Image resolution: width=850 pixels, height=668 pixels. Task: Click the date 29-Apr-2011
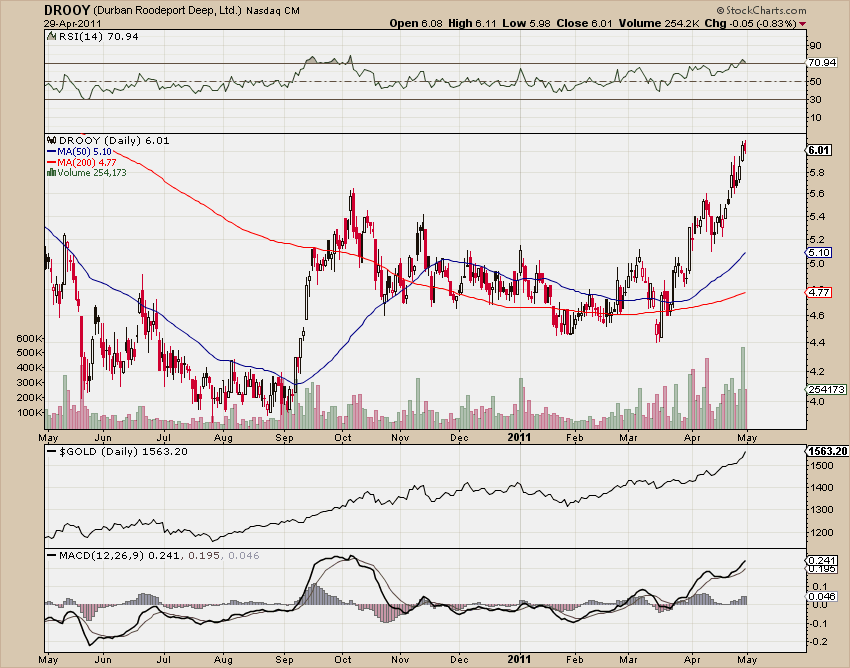pos(72,24)
